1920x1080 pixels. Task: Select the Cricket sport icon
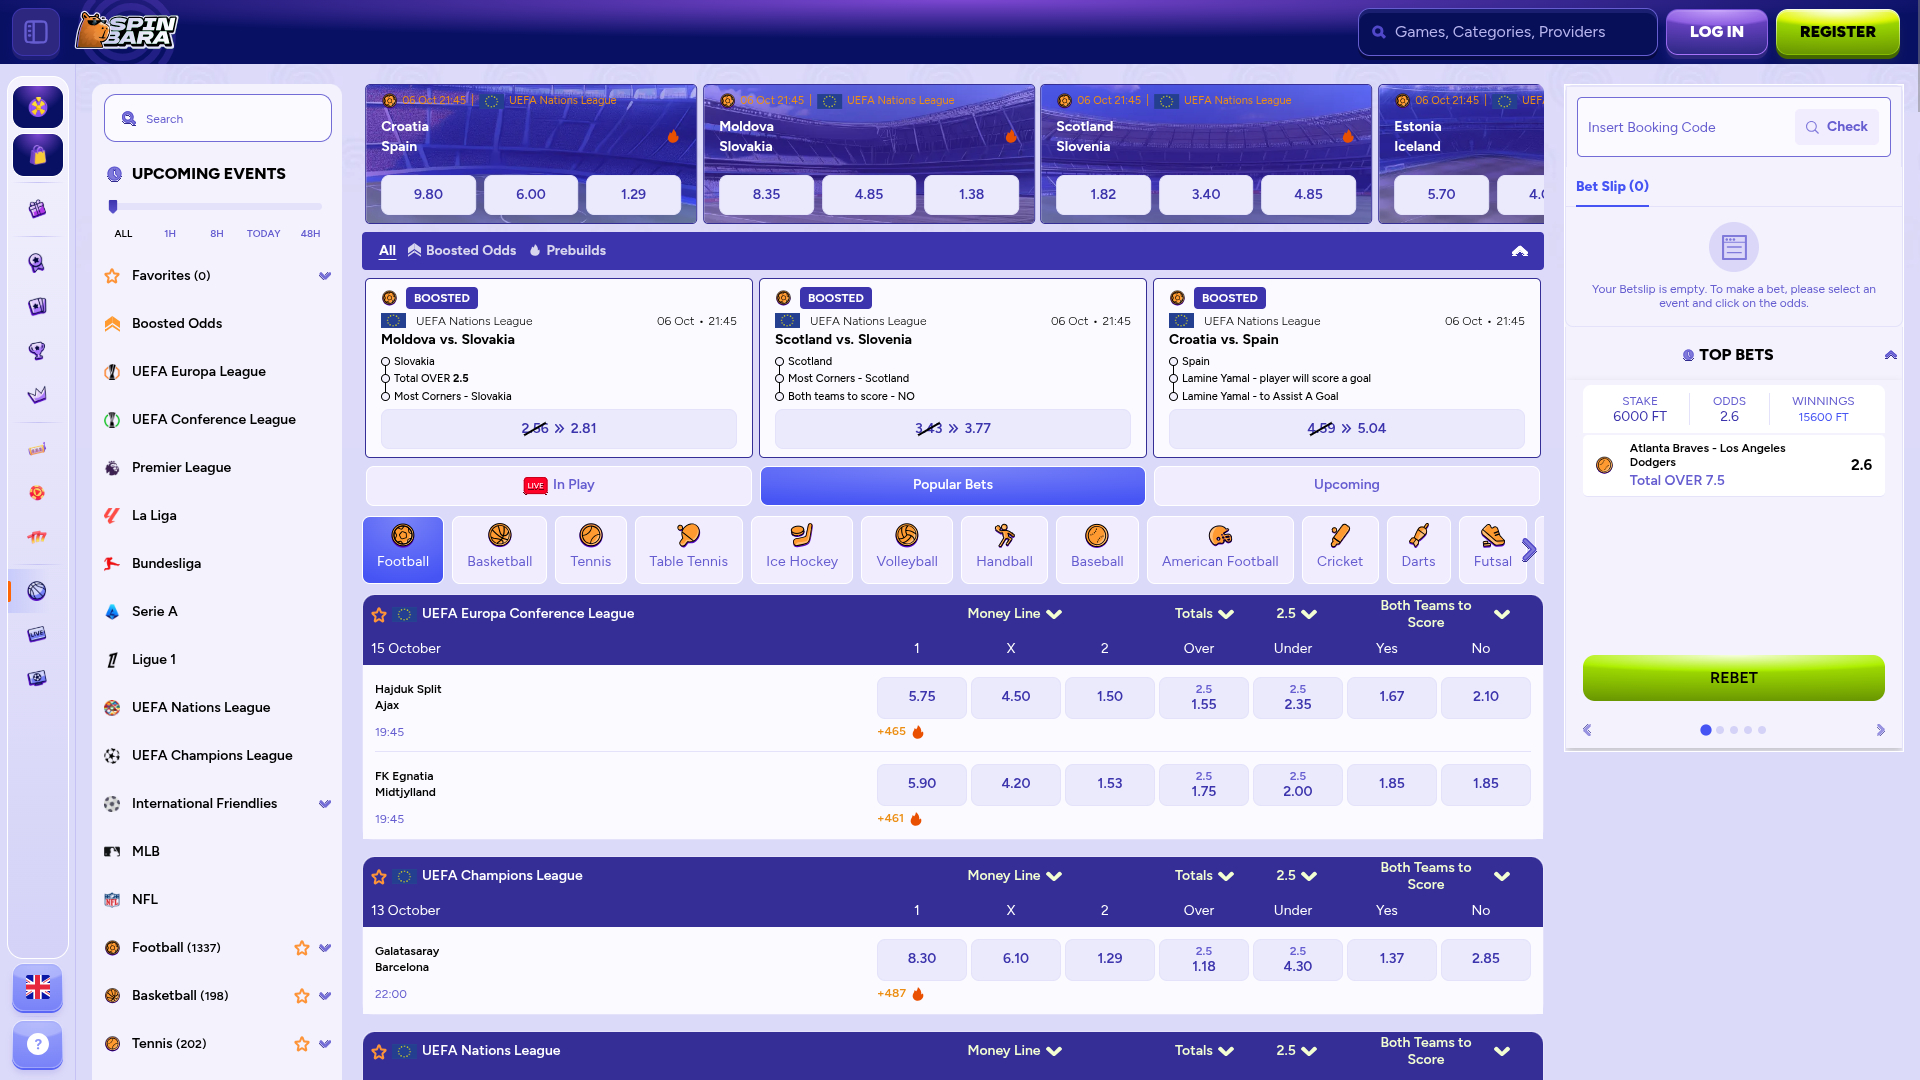[1340, 549]
